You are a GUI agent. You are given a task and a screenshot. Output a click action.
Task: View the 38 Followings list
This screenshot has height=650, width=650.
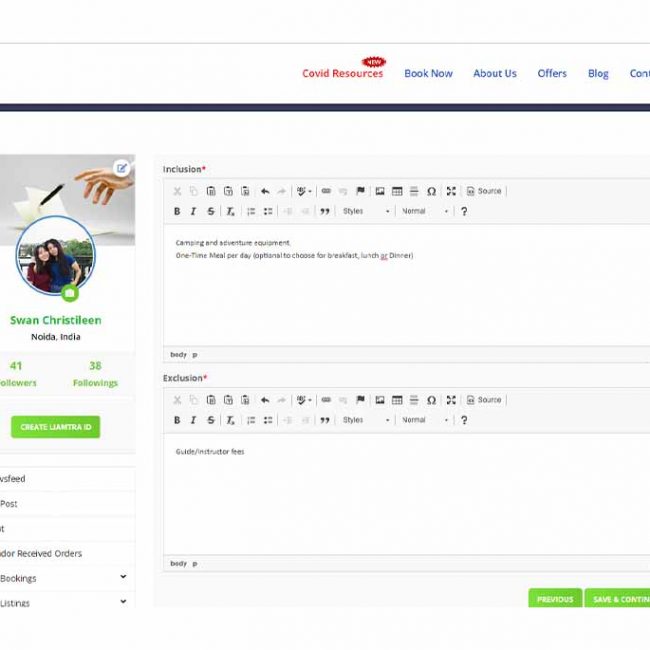[95, 374]
